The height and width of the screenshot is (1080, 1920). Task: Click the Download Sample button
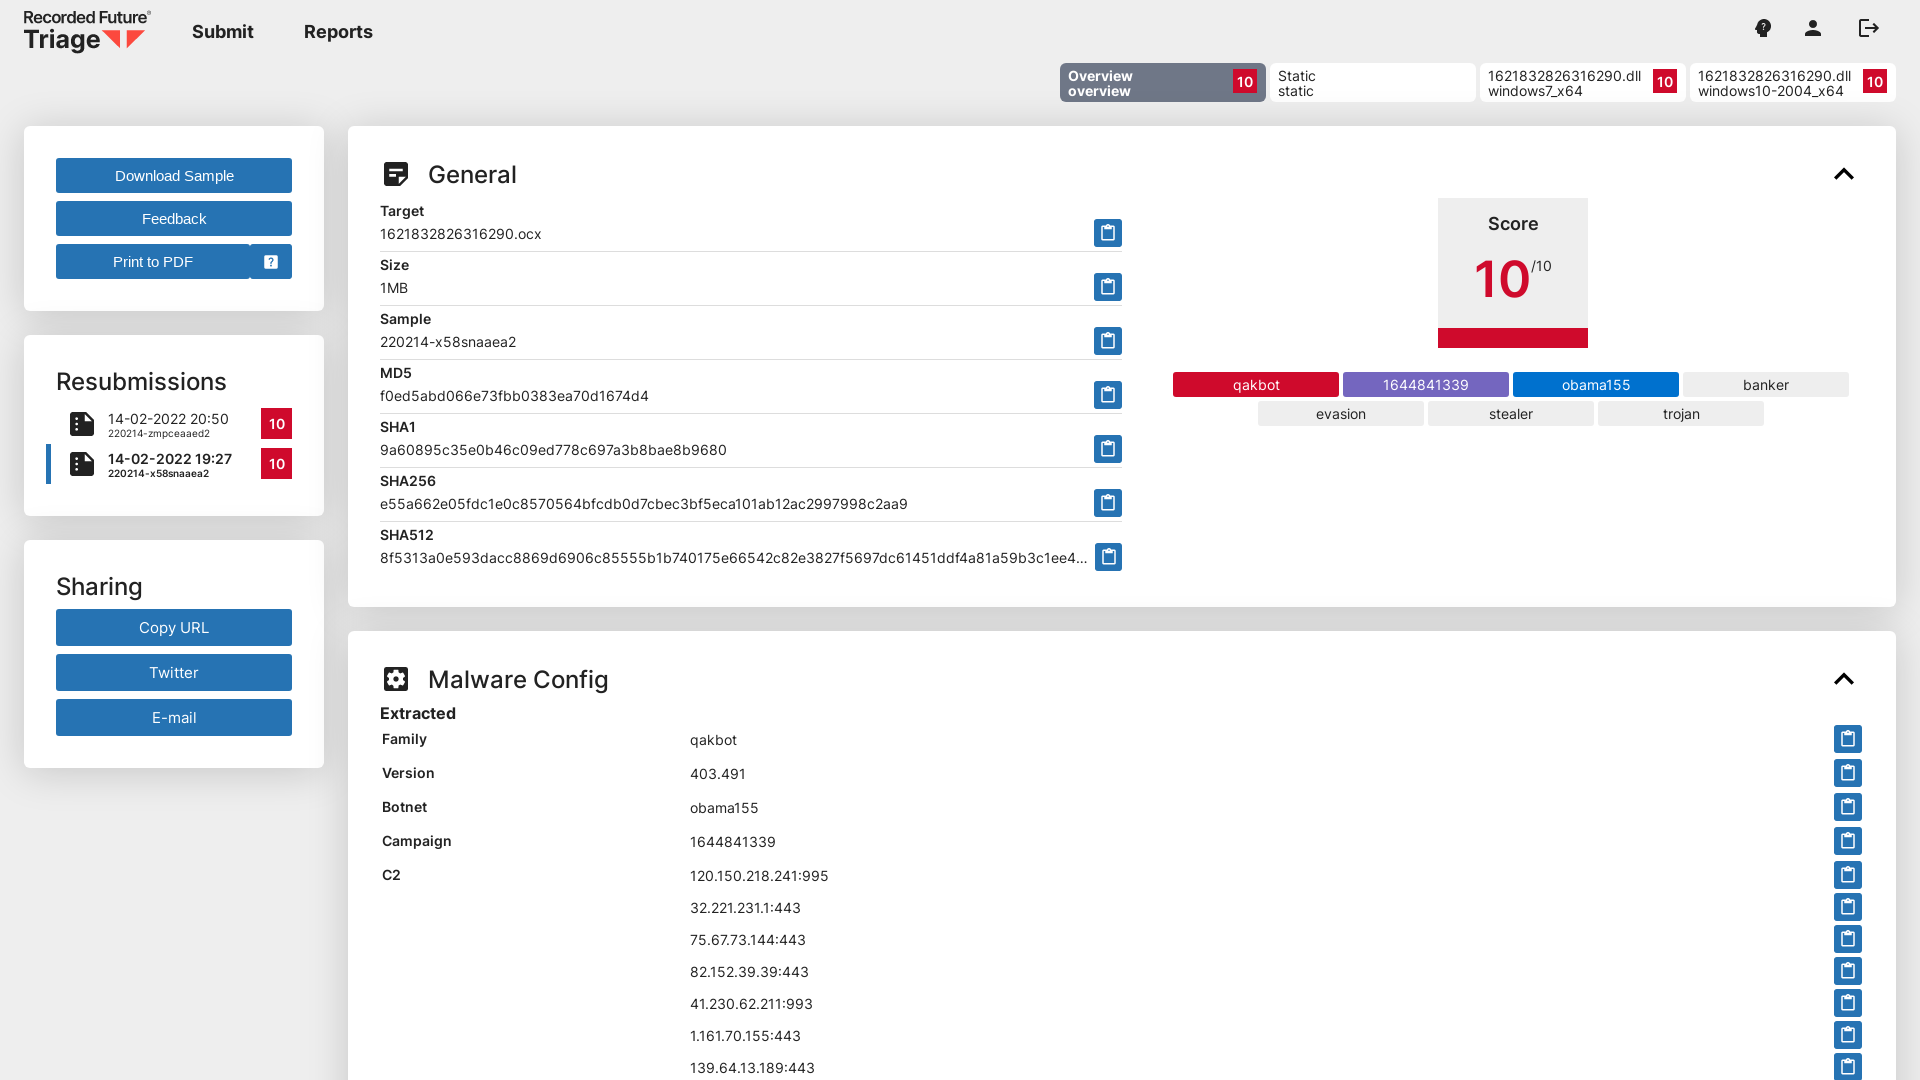(x=174, y=176)
